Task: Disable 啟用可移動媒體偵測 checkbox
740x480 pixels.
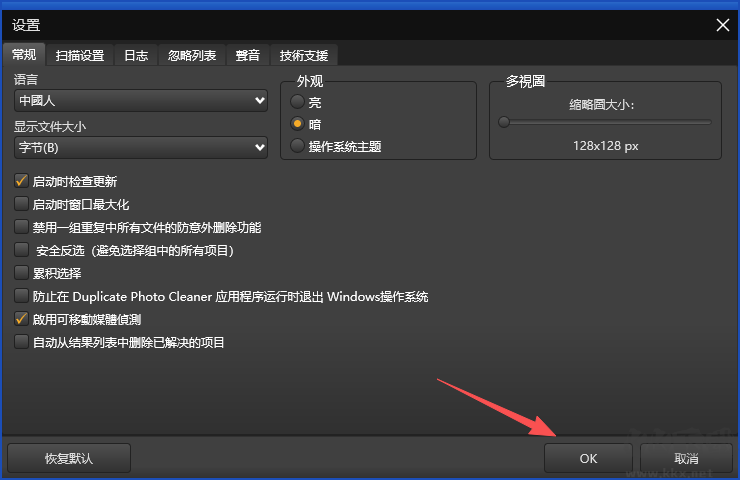Action: tap(22, 319)
